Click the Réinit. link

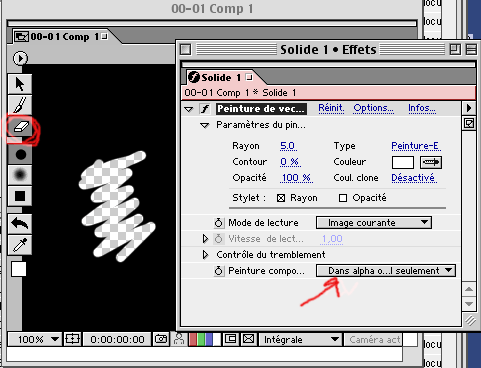coord(331,108)
